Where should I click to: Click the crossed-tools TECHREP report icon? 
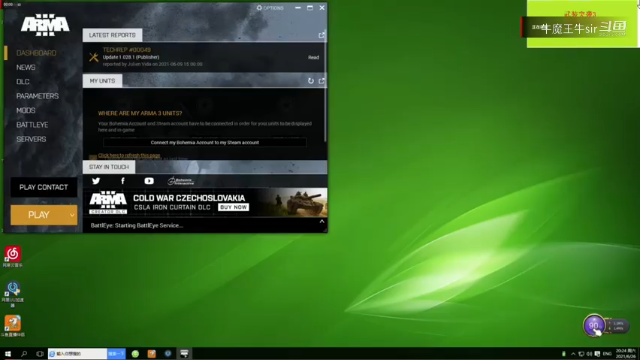pyautogui.click(x=94, y=57)
